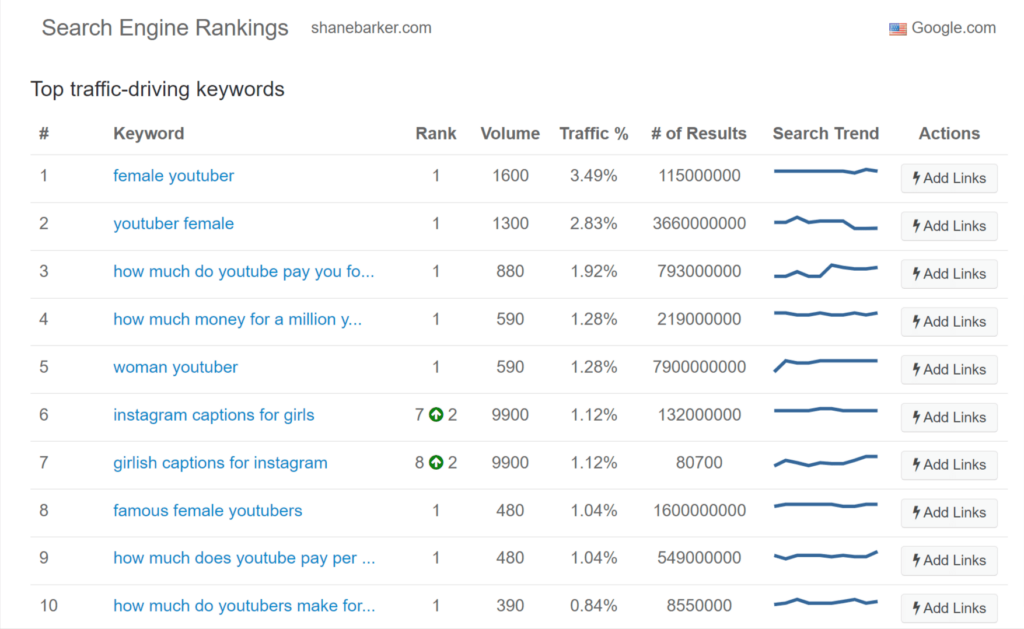Open 'instagram captions for girls' keyword link
The width and height of the screenshot is (1024, 629).
[x=214, y=415]
